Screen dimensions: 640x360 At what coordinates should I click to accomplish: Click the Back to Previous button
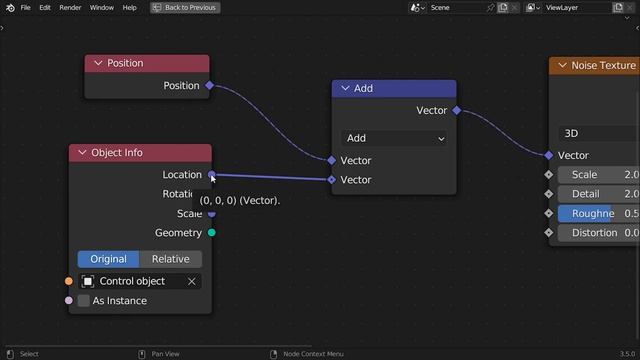[x=185, y=8]
